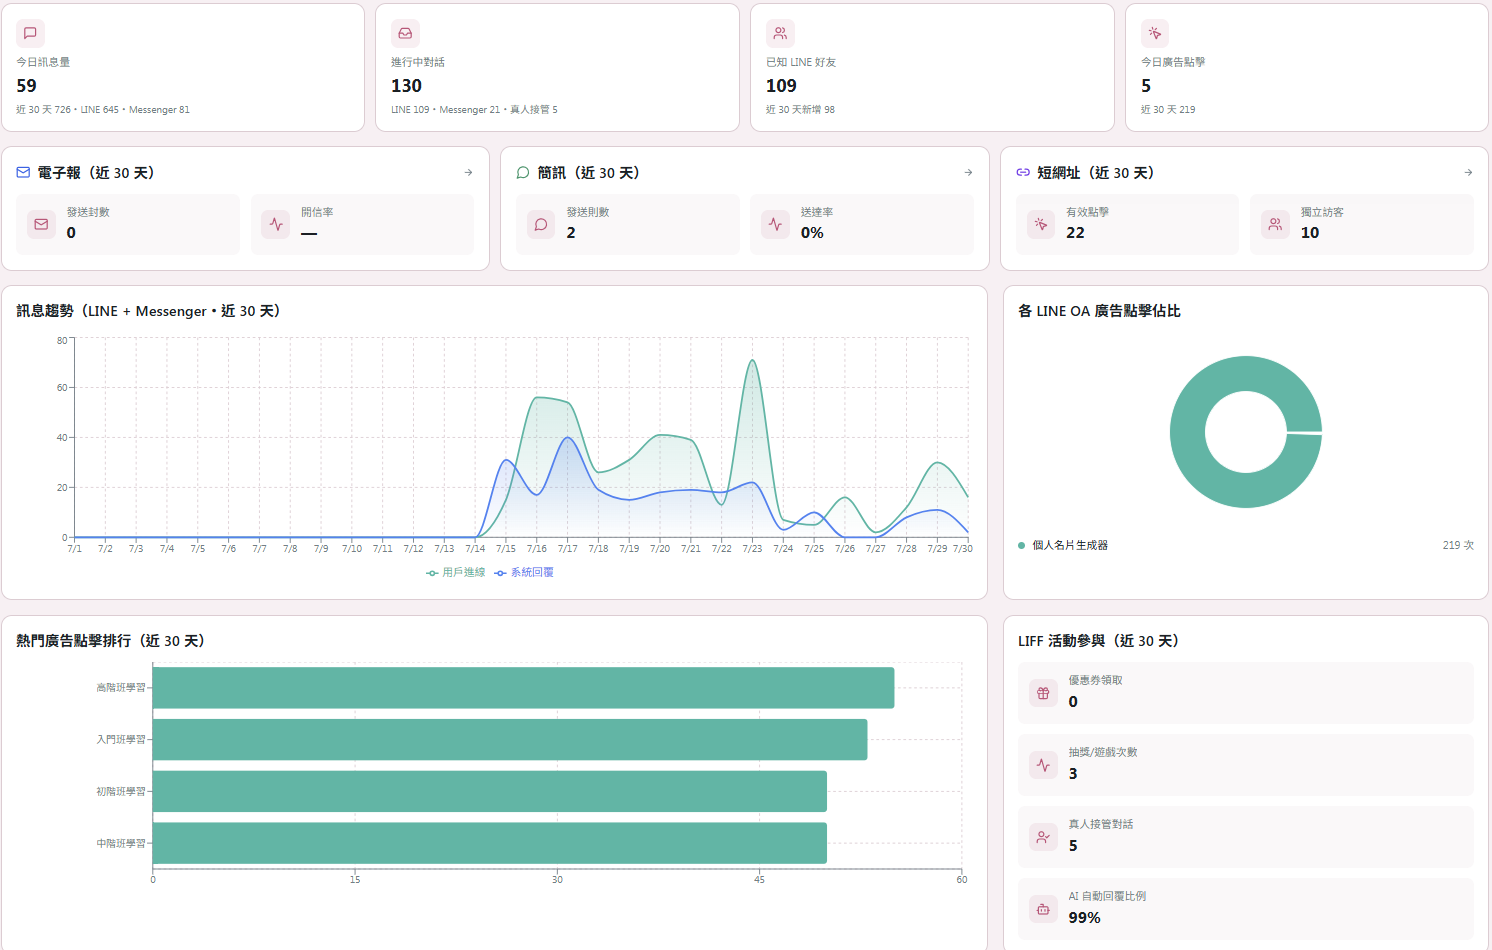Click the pulse icon in 開信率 tile
Viewport: 1492px width, 950px height.
coord(276,224)
